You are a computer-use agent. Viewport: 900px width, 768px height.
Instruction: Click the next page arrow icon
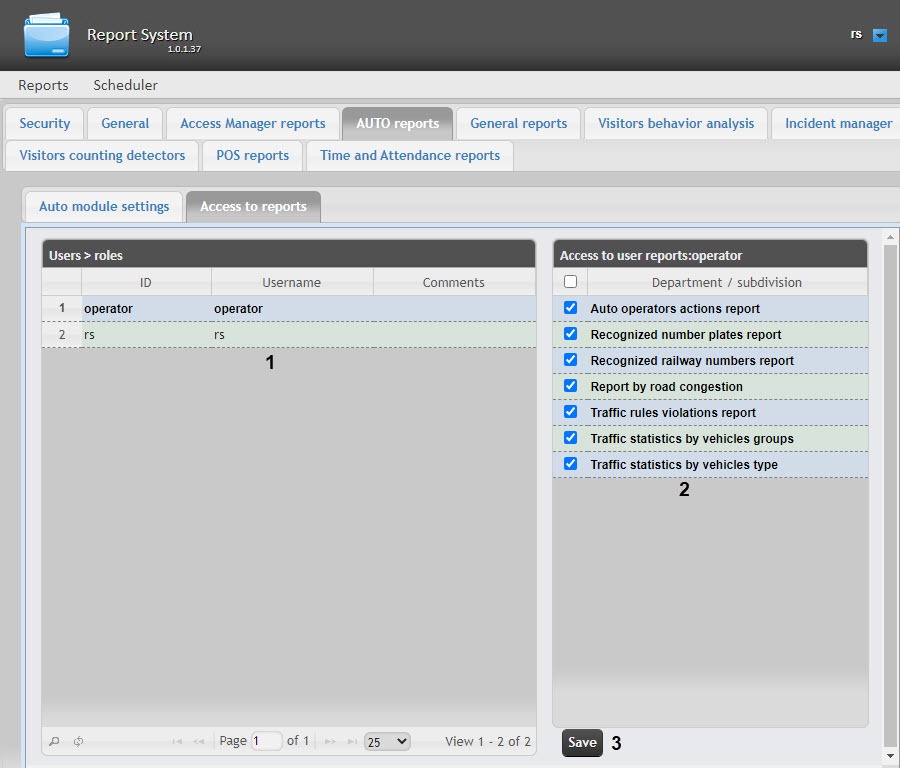pos(330,741)
